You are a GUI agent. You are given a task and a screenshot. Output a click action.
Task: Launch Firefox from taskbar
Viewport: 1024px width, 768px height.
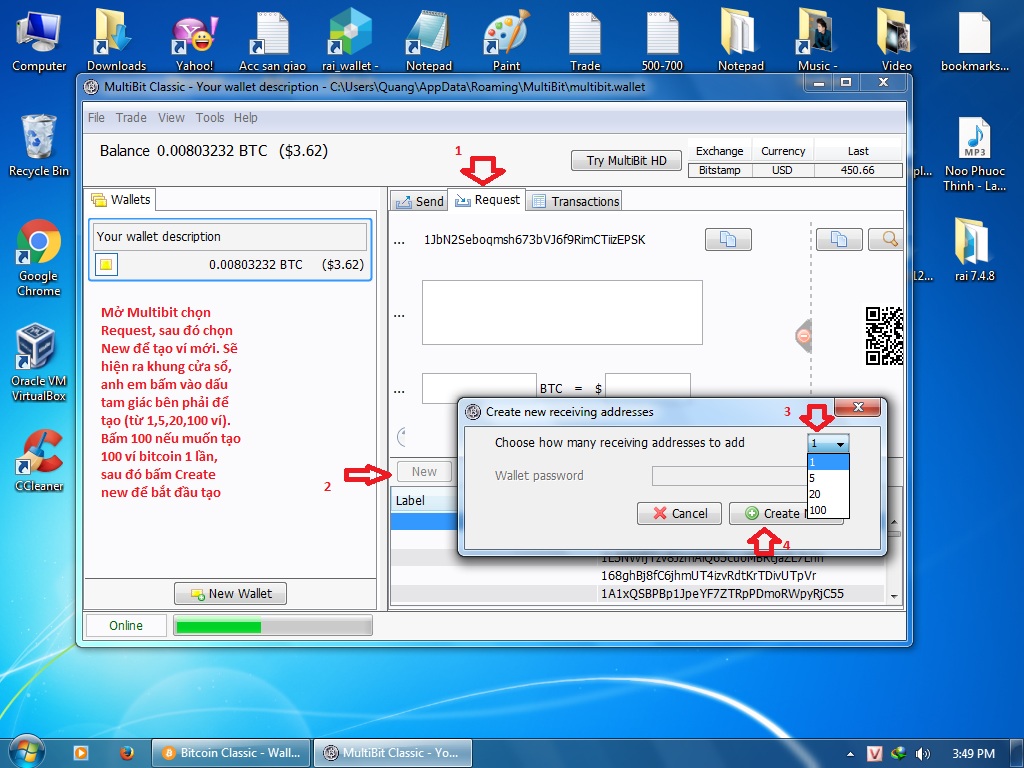pyautogui.click(x=127, y=752)
